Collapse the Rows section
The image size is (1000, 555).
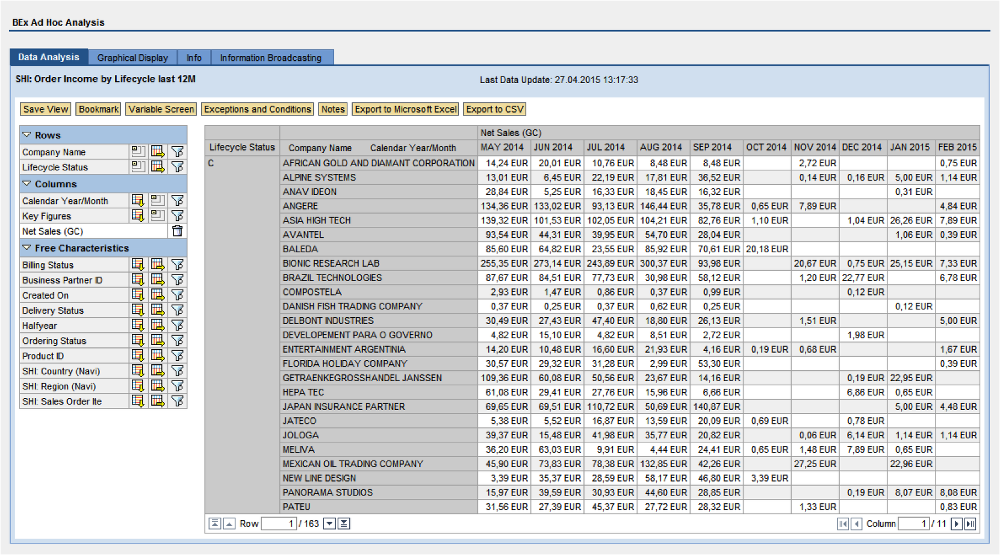[27, 135]
